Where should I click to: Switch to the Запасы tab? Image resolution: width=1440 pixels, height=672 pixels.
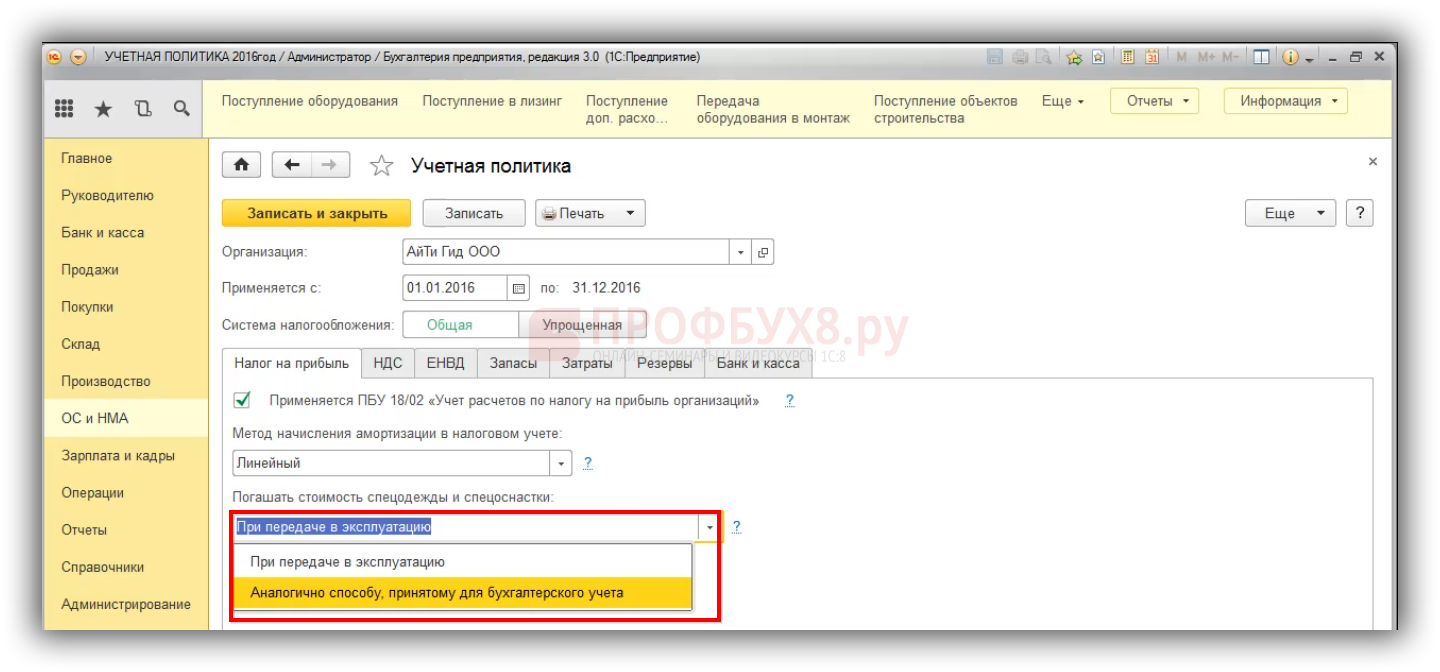pyautogui.click(x=513, y=363)
